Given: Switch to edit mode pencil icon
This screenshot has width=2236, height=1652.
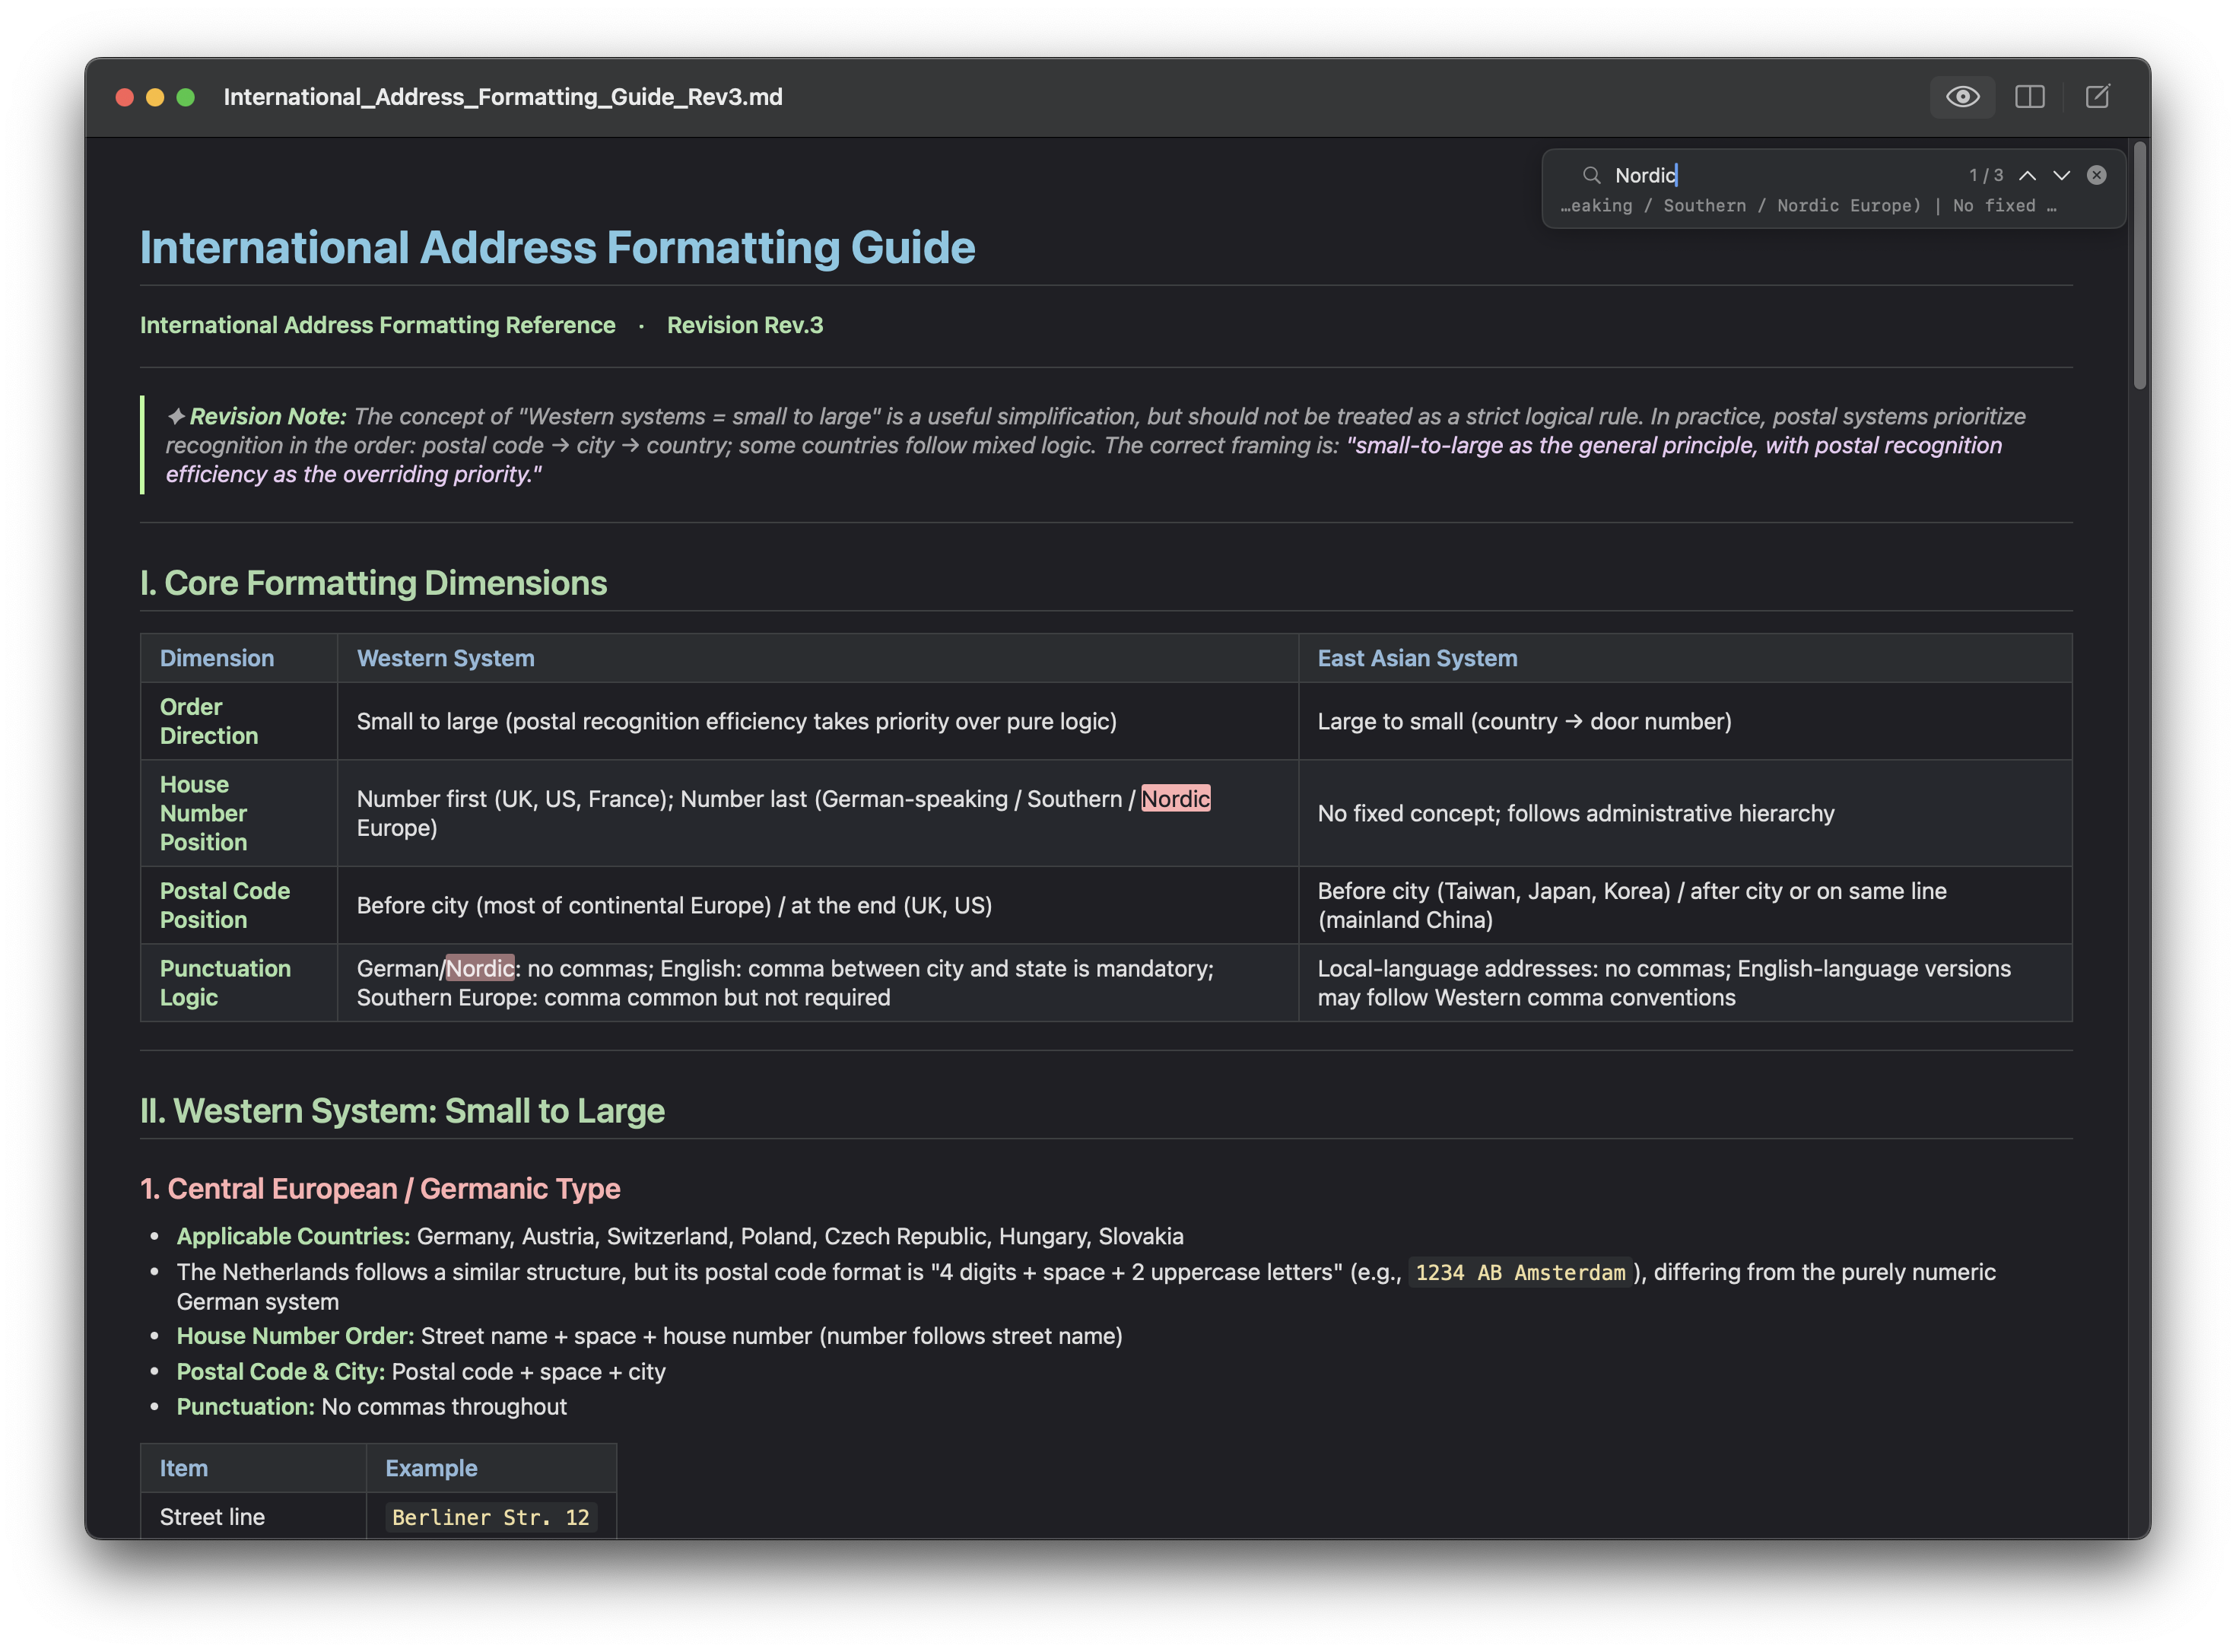Looking at the screenshot, I should pos(2097,97).
